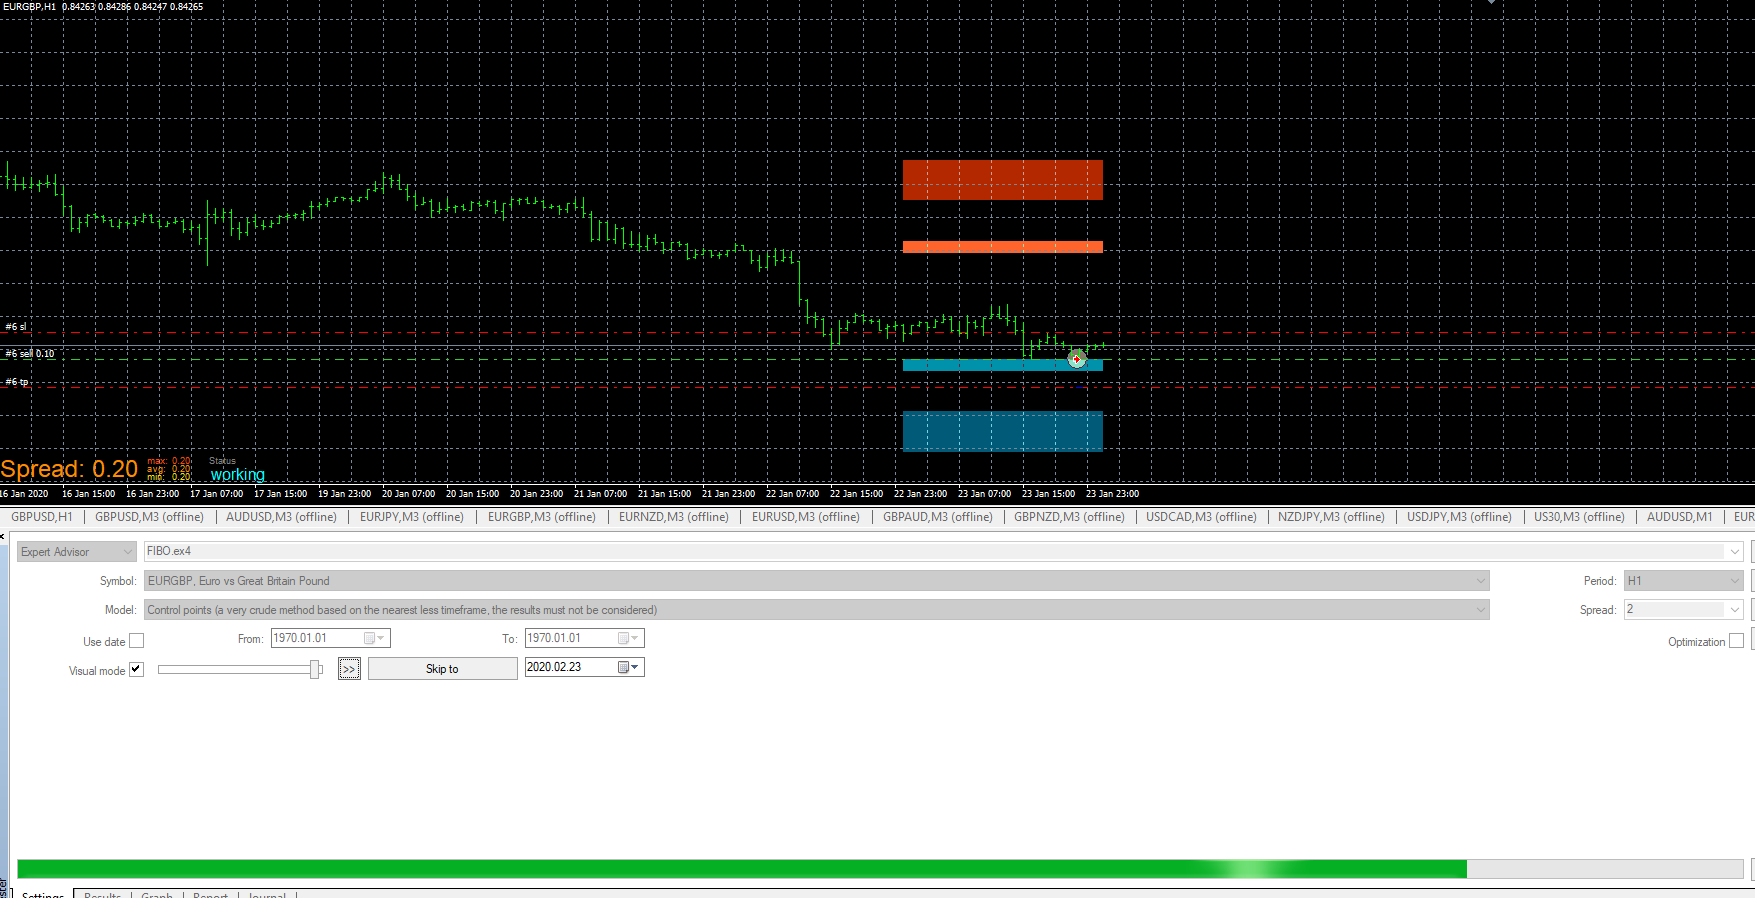Switch to the EURGBP,M3 (offline) chart tab
This screenshot has height=898, width=1755.
(x=542, y=517)
